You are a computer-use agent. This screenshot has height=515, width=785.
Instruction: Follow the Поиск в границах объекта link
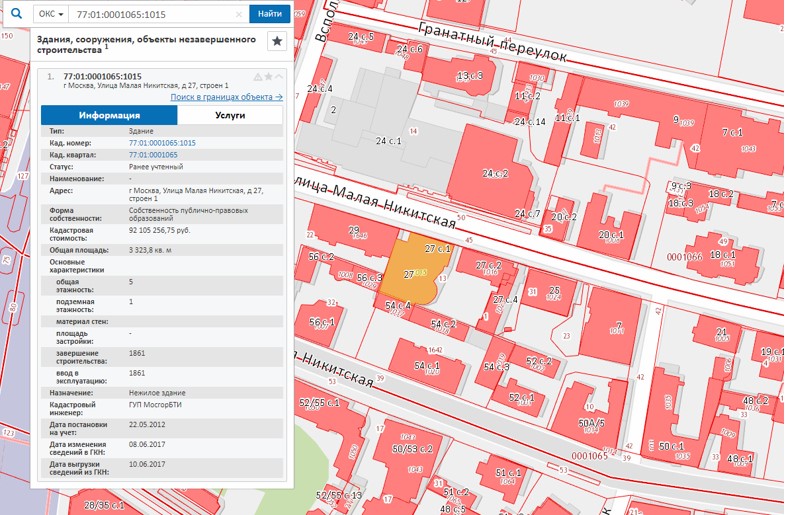(226, 97)
